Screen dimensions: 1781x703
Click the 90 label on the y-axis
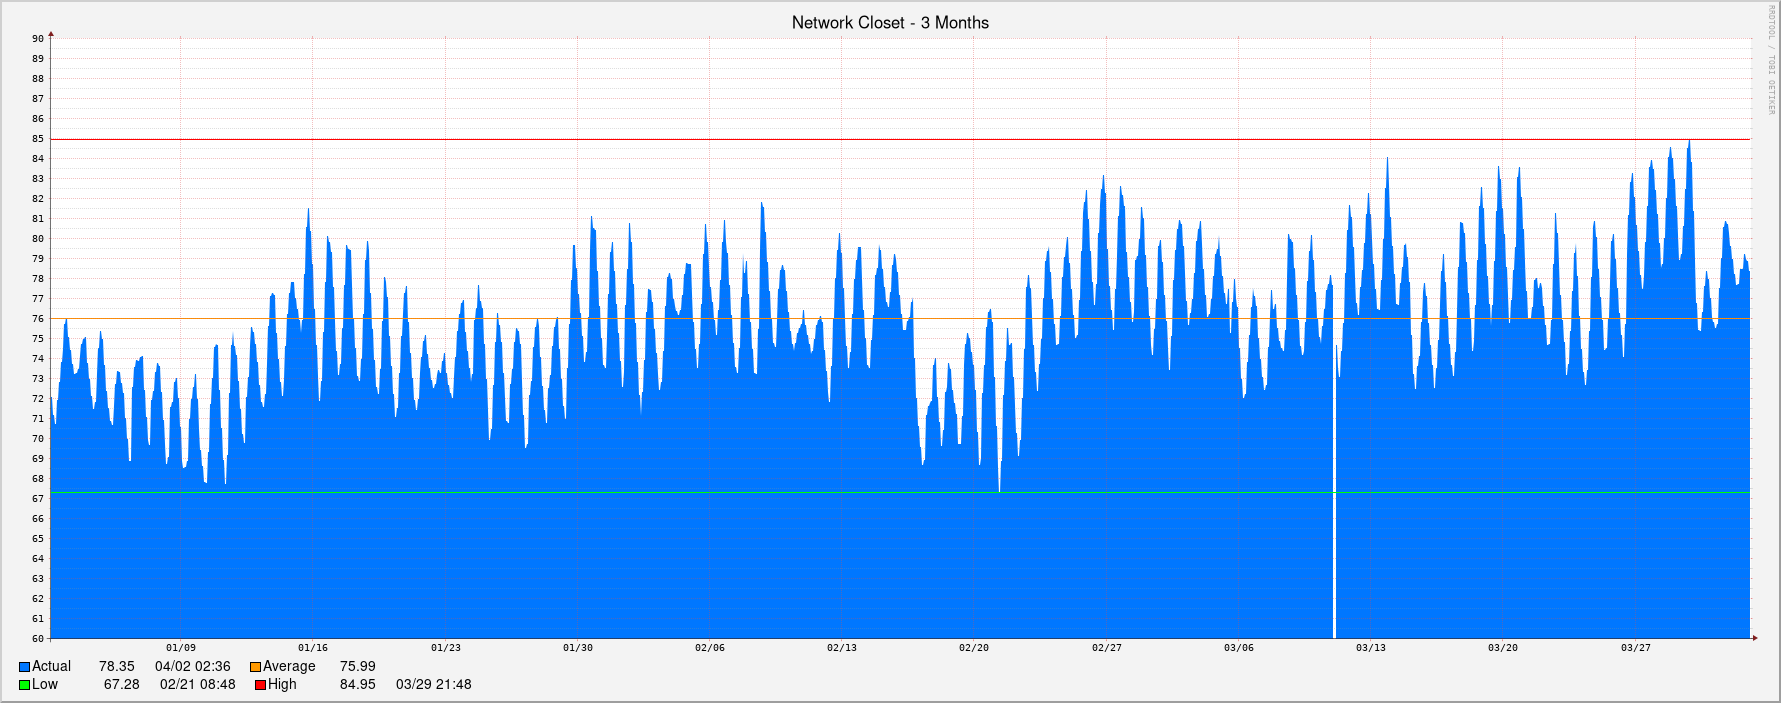[38, 39]
